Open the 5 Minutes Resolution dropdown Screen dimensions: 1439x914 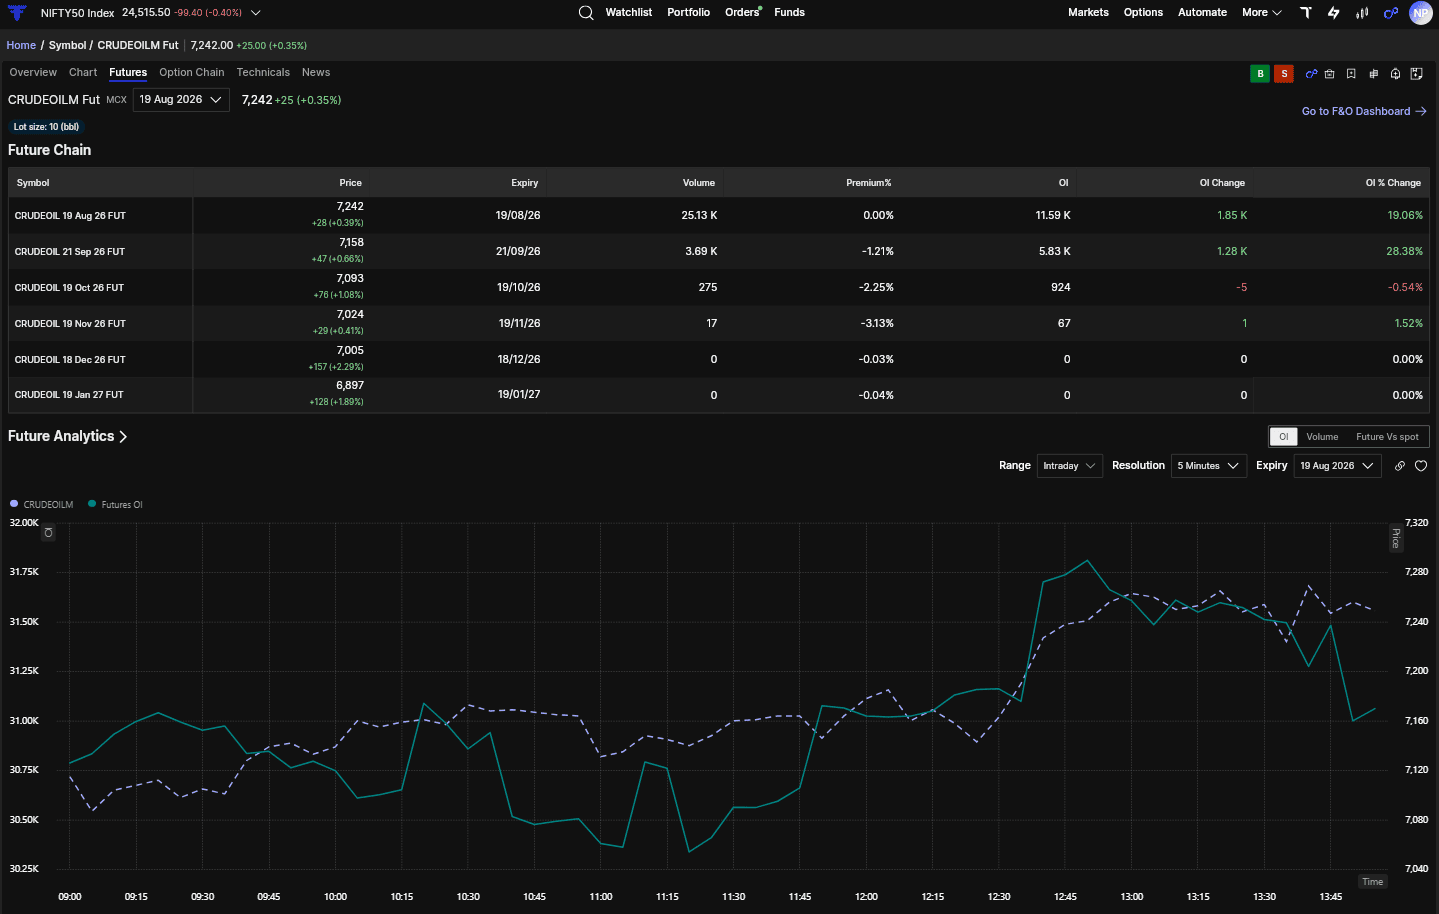1208,466
